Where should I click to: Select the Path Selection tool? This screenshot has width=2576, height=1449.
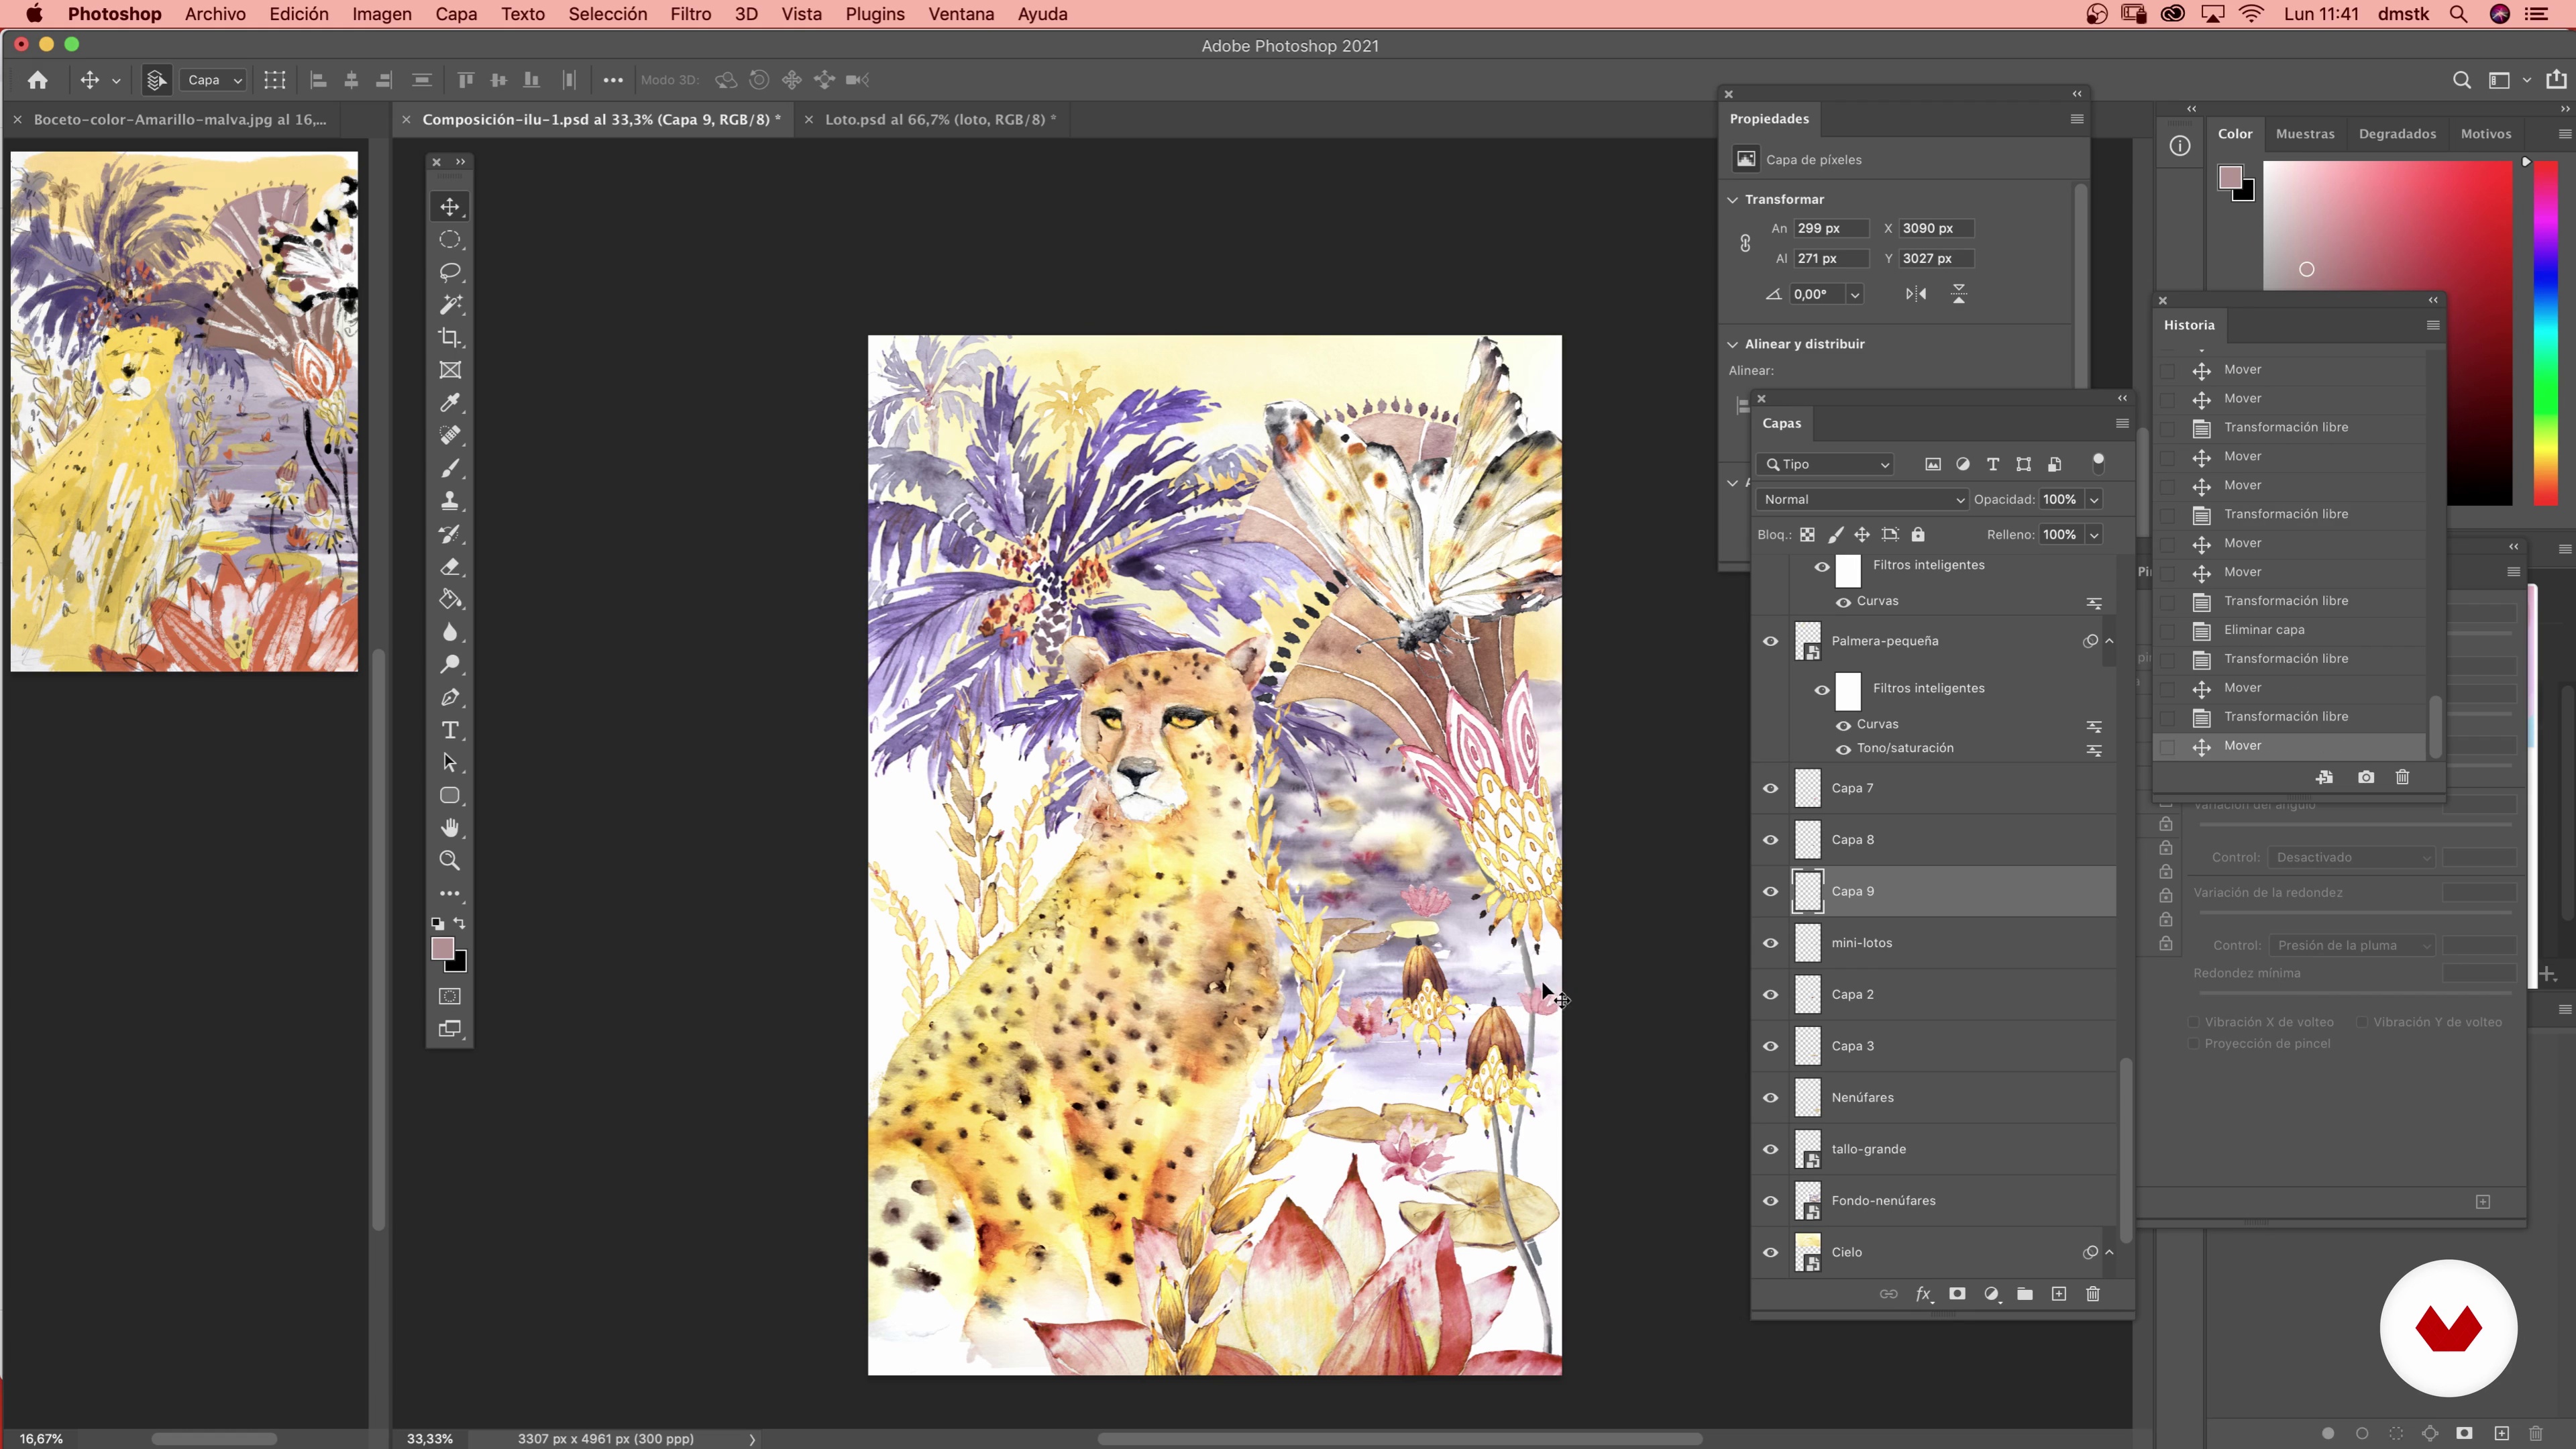click(450, 763)
